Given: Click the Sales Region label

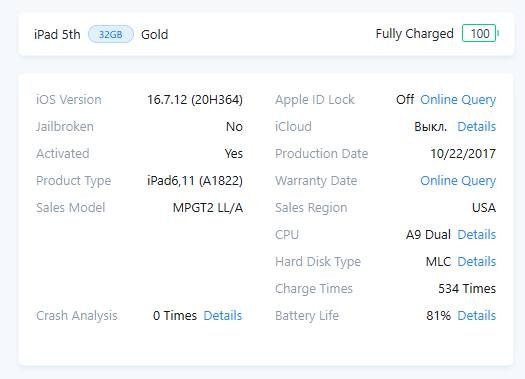Looking at the screenshot, I should pyautogui.click(x=311, y=208).
